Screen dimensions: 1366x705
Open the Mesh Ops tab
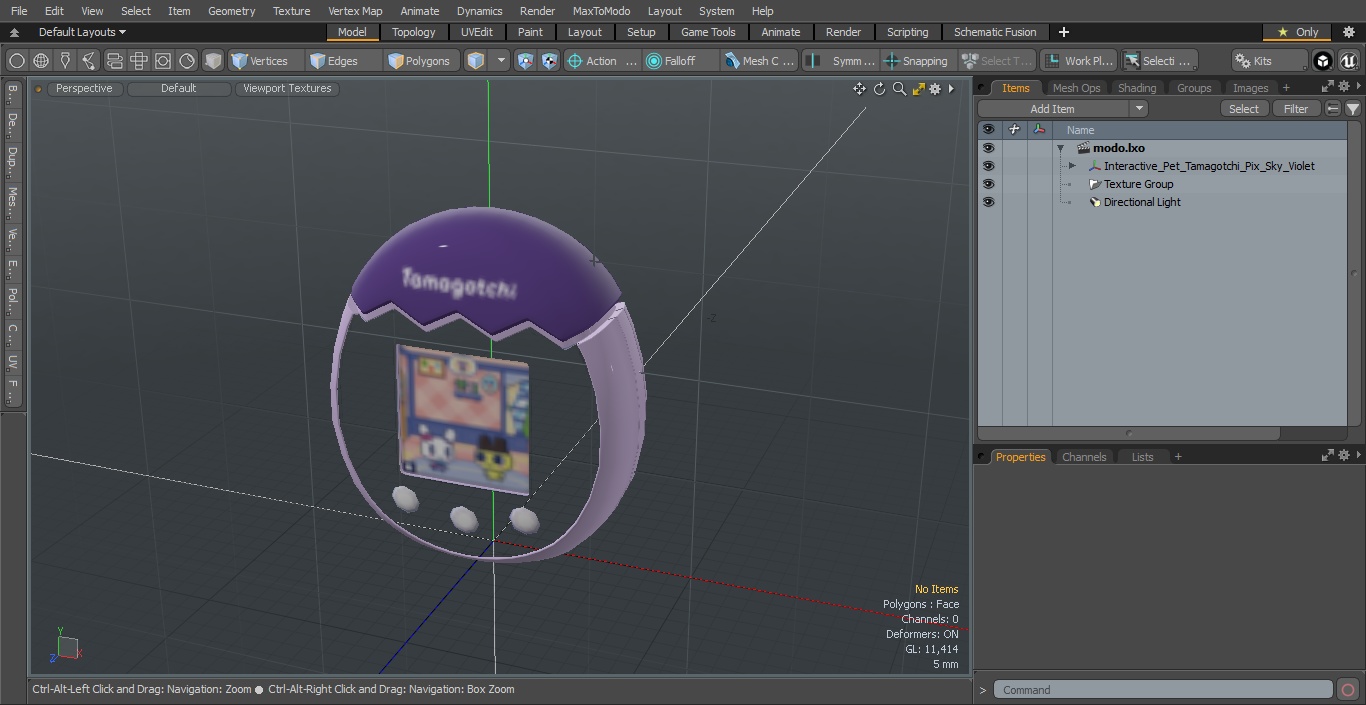point(1076,88)
